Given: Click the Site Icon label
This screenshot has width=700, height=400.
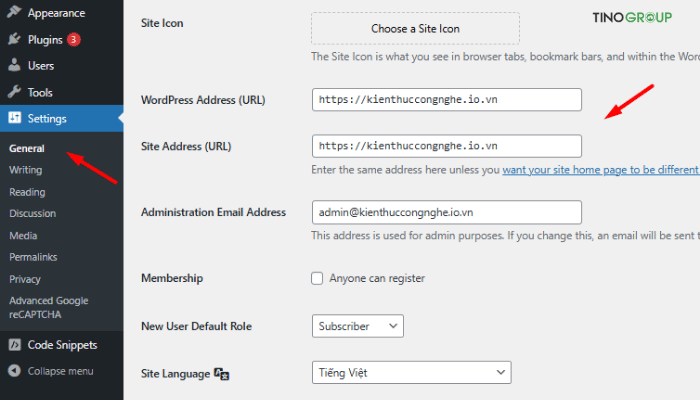Looking at the screenshot, I should click(162, 23).
